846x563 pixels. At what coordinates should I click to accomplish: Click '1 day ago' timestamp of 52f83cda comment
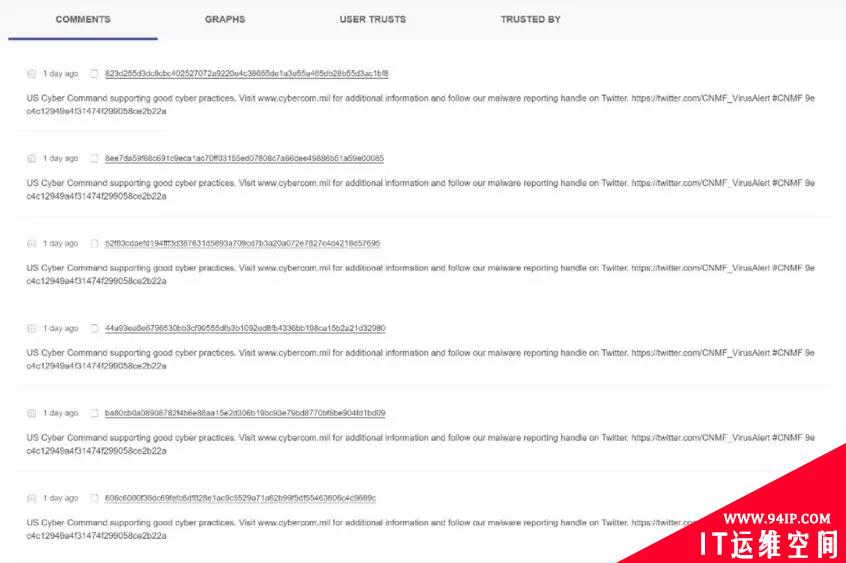tap(60, 243)
